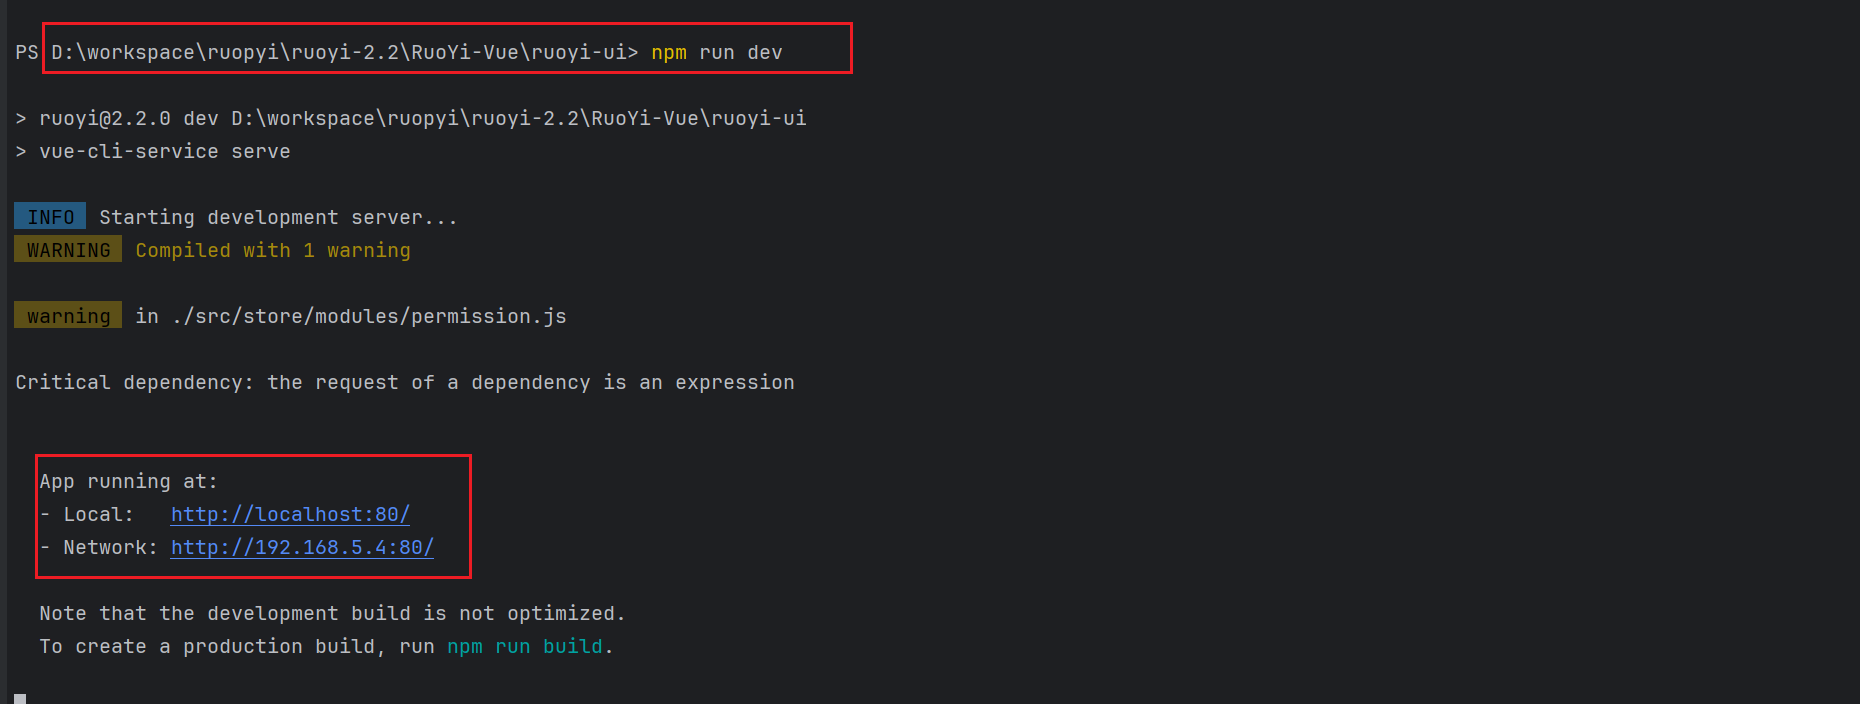The width and height of the screenshot is (1860, 704).
Task: Click the 'Local:' label
Action: (99, 514)
